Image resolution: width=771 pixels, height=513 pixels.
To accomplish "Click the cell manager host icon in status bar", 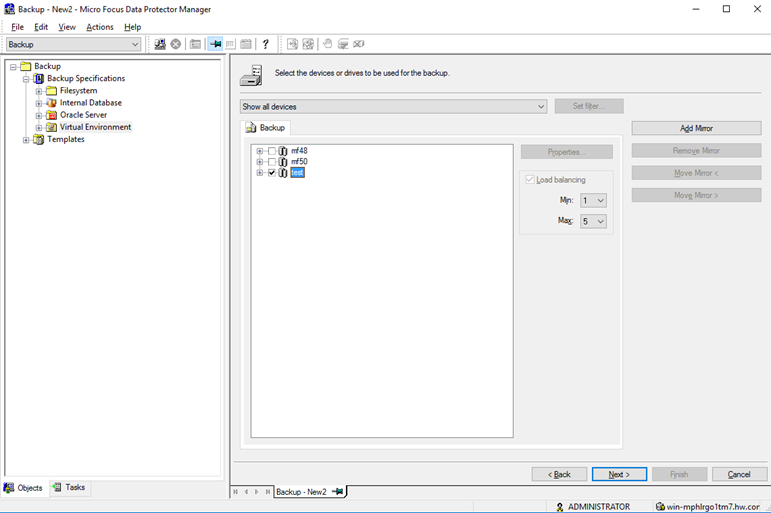I will point(660,507).
